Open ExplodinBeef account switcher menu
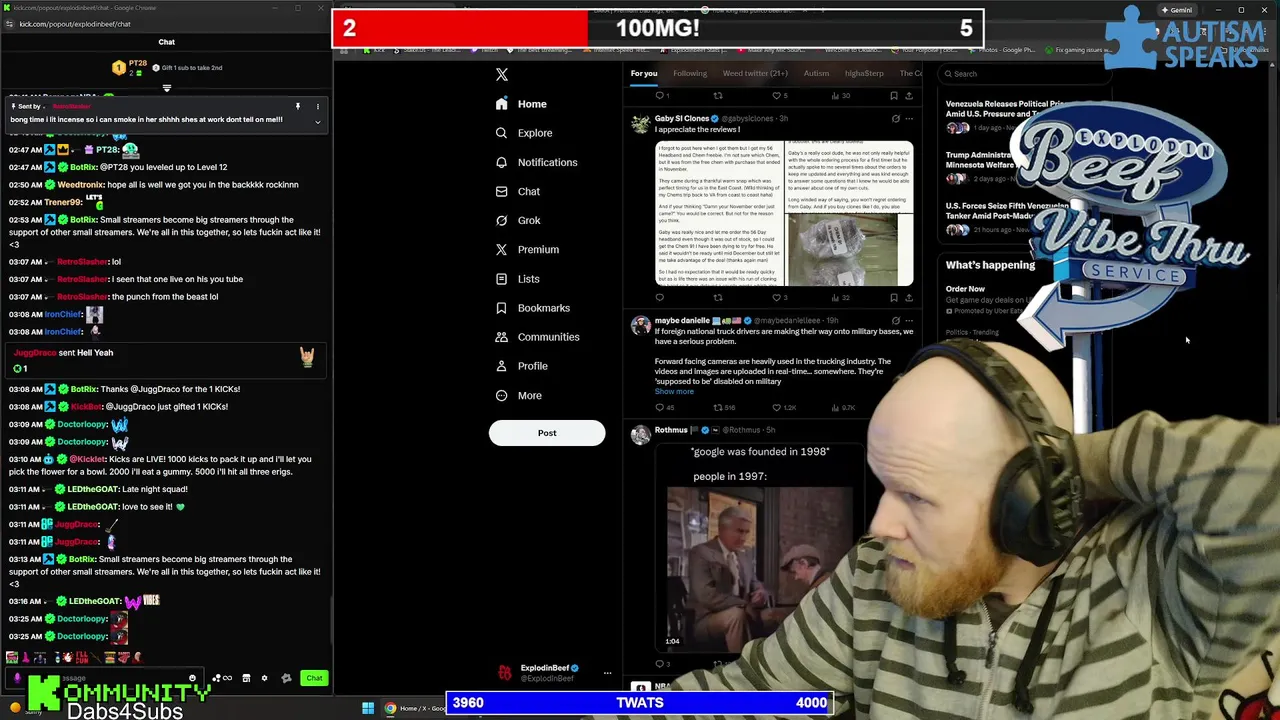The width and height of the screenshot is (1280, 720). pos(607,673)
